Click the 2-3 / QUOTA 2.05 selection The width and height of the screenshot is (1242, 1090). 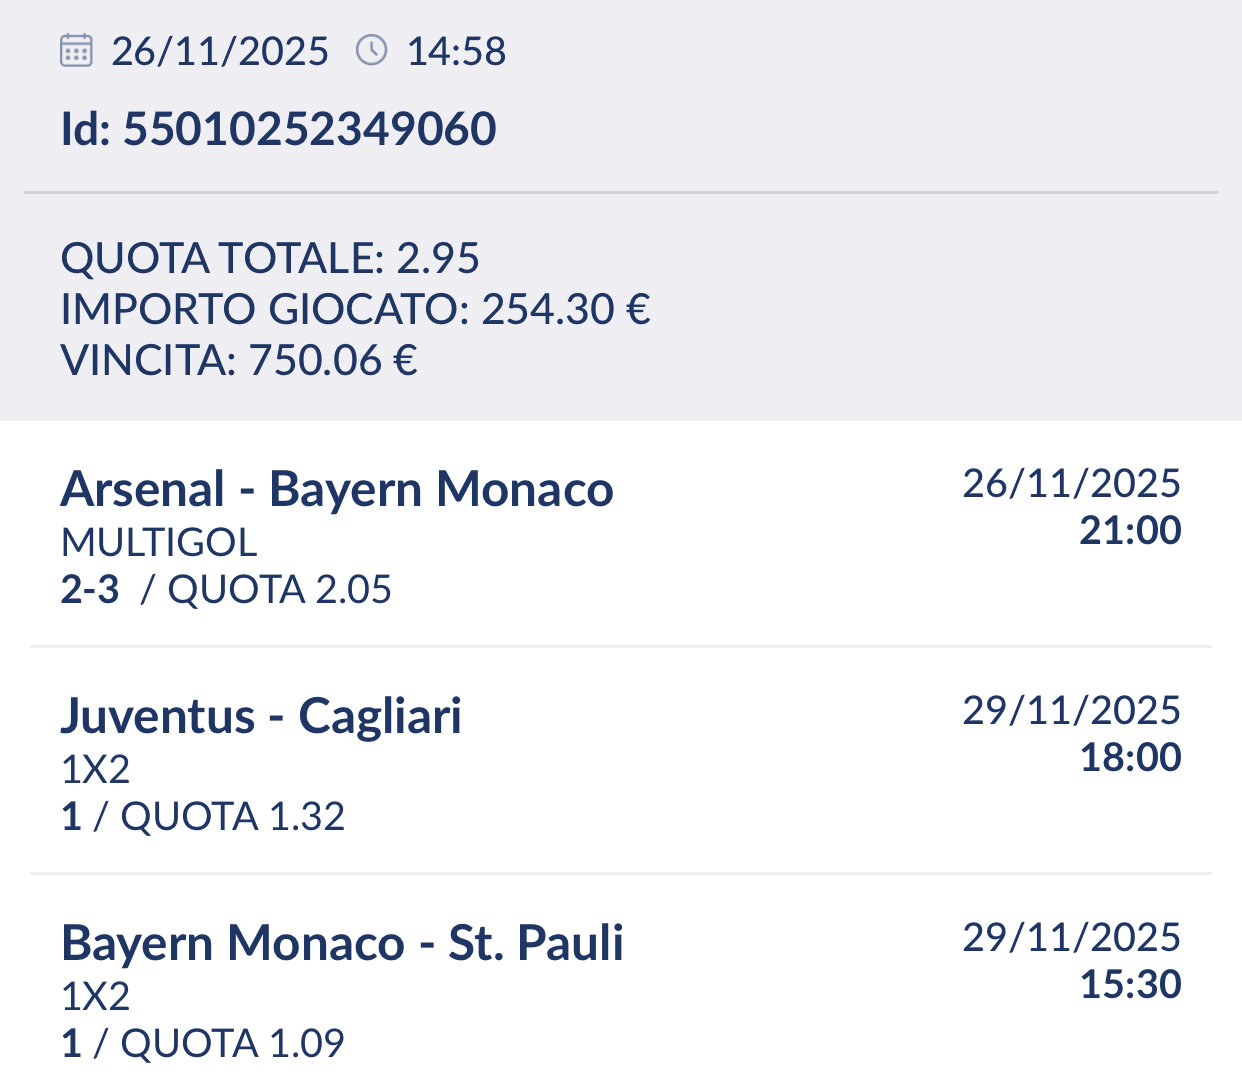click(x=226, y=589)
